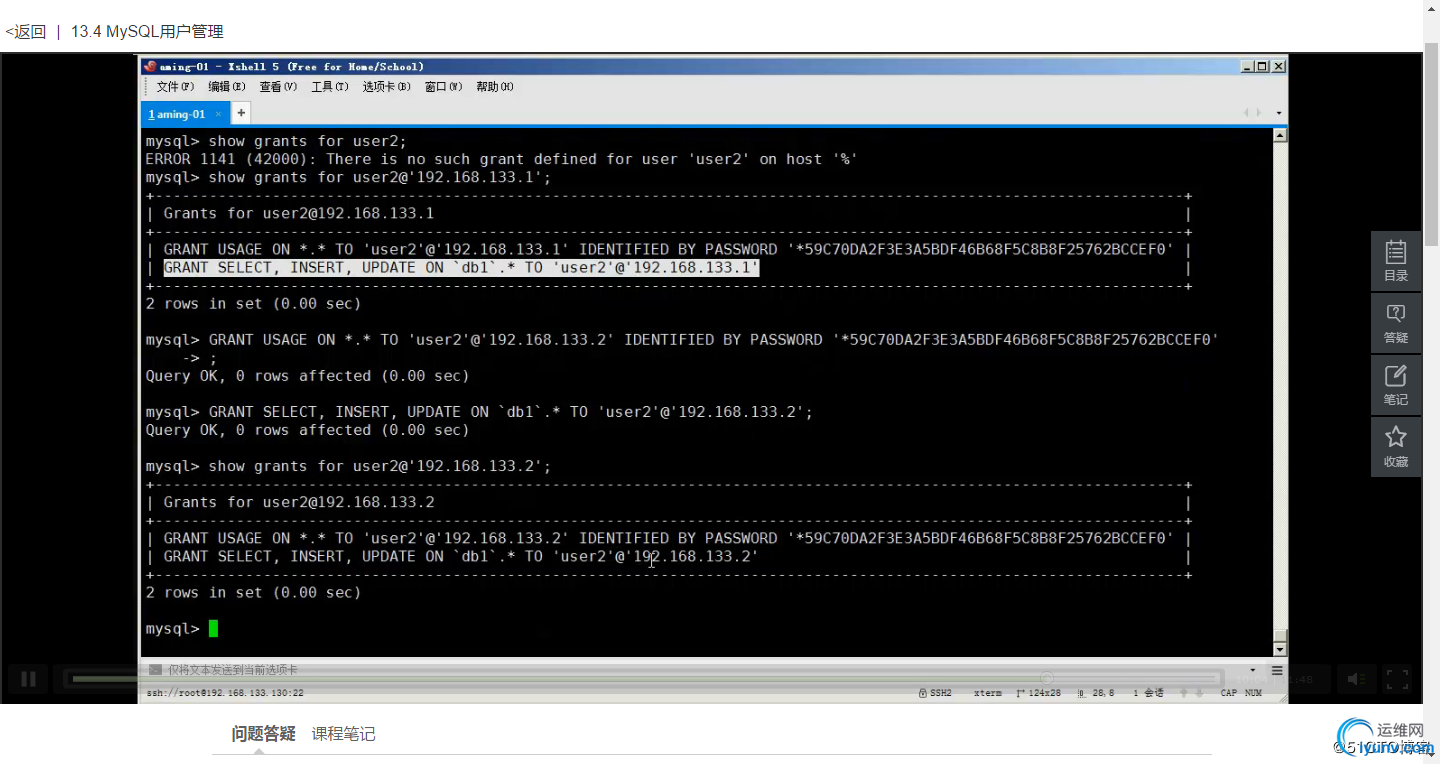Click the terminal scrollbar down arrow
1440x764 pixels.
pyautogui.click(x=1280, y=648)
